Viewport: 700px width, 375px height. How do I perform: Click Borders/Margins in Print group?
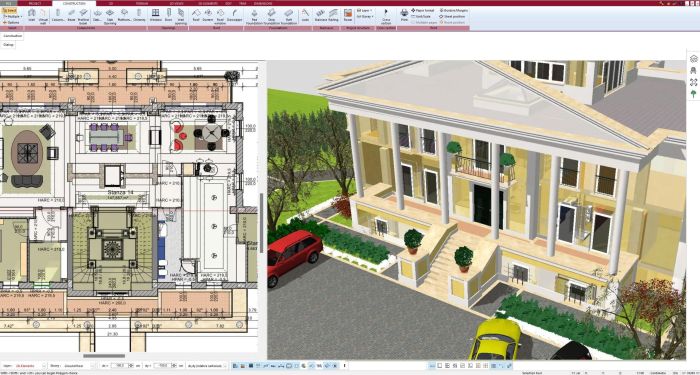pos(454,10)
